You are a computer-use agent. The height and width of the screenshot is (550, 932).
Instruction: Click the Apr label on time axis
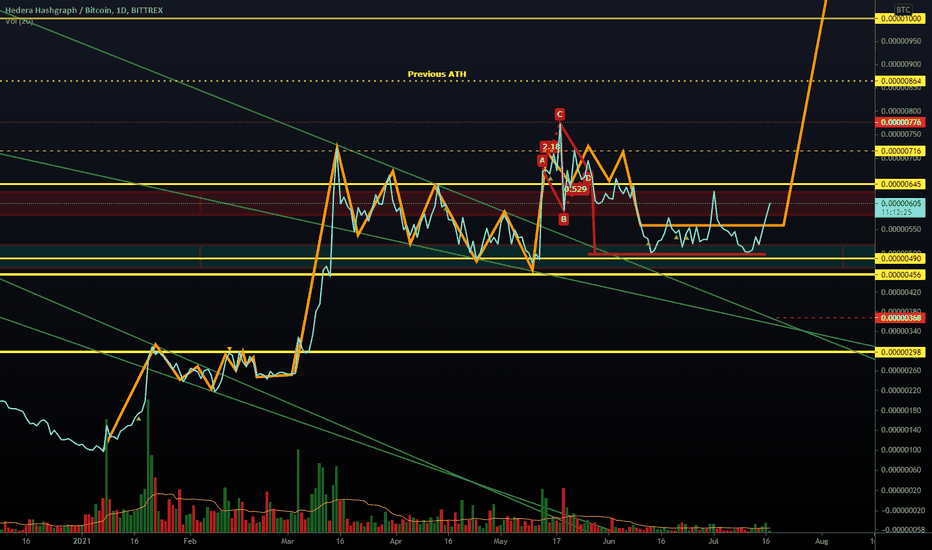[396, 541]
